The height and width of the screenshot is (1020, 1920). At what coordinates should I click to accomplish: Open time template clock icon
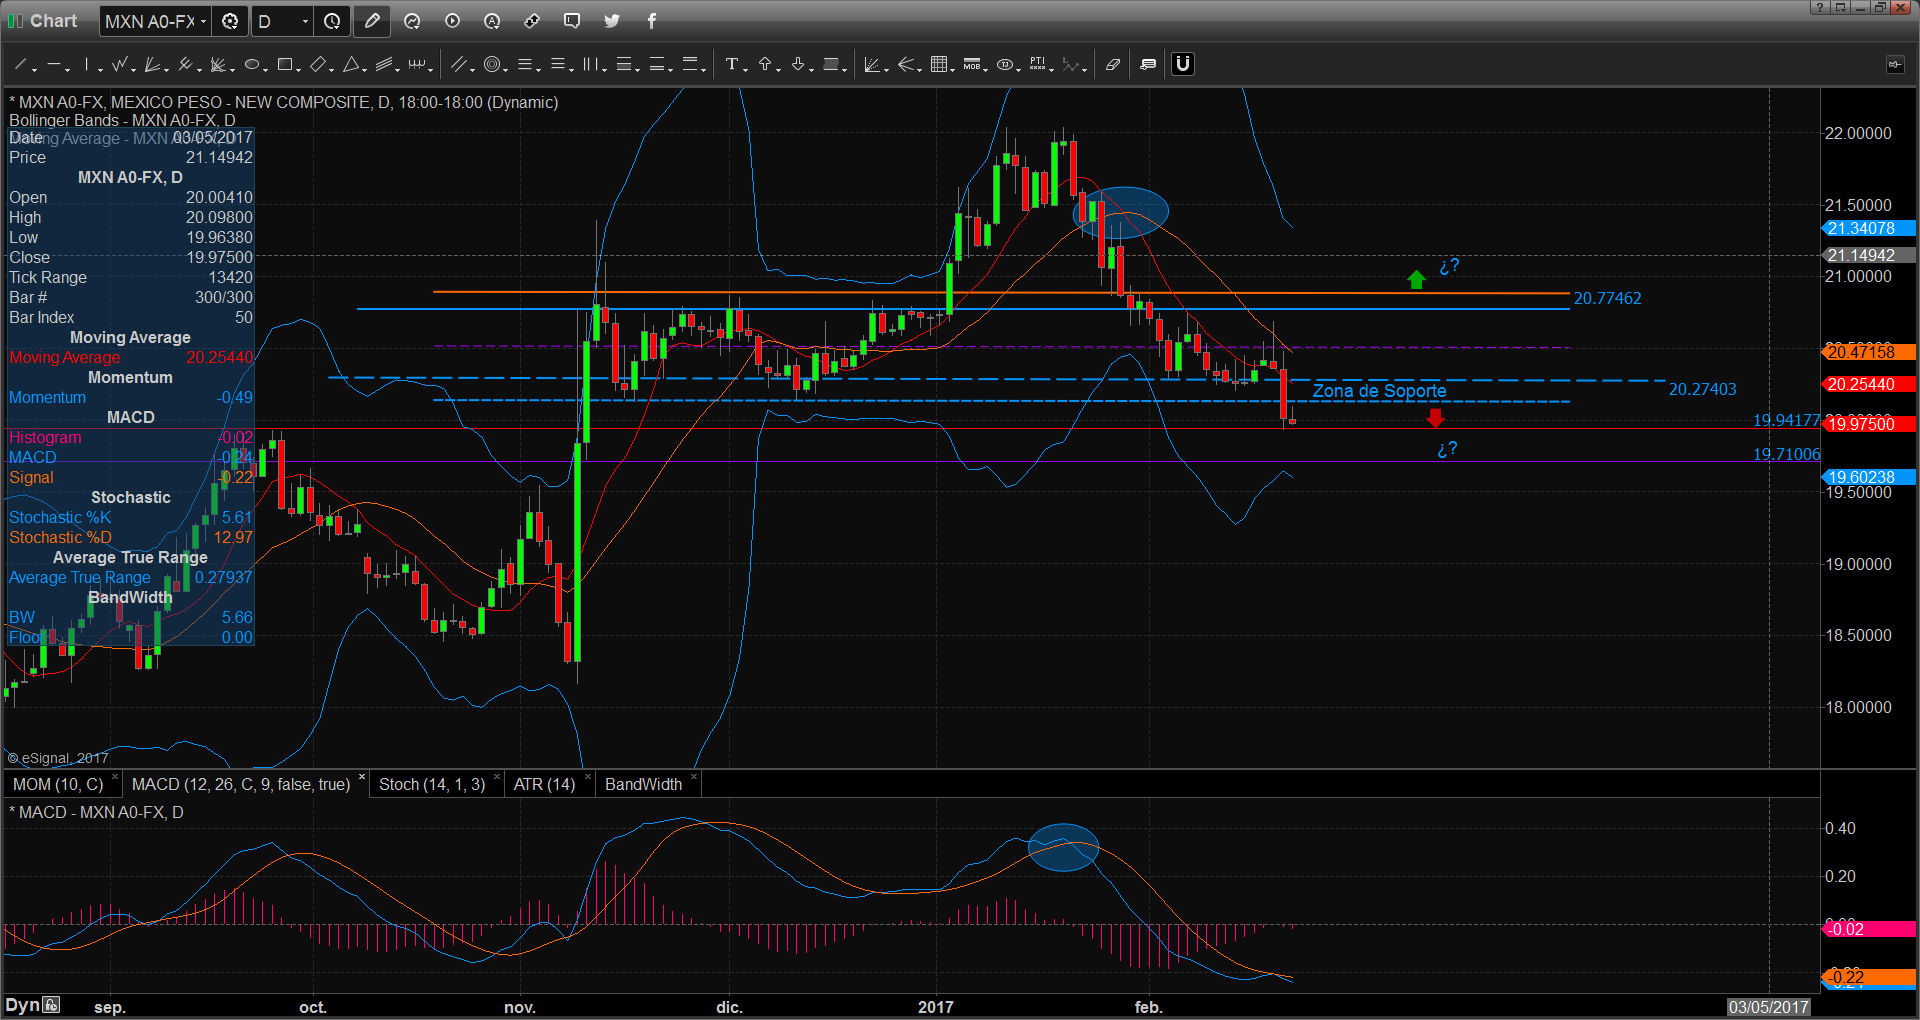click(332, 21)
